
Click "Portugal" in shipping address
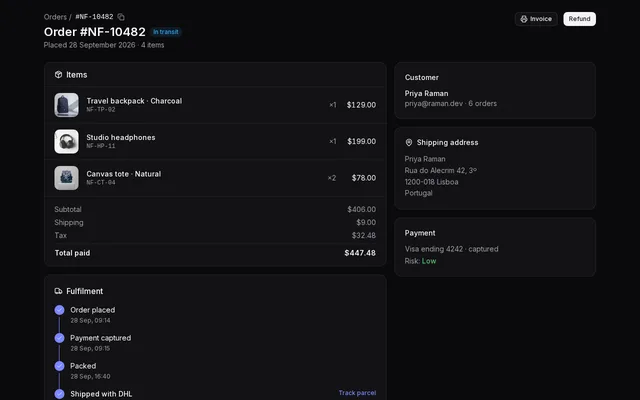[x=418, y=193]
